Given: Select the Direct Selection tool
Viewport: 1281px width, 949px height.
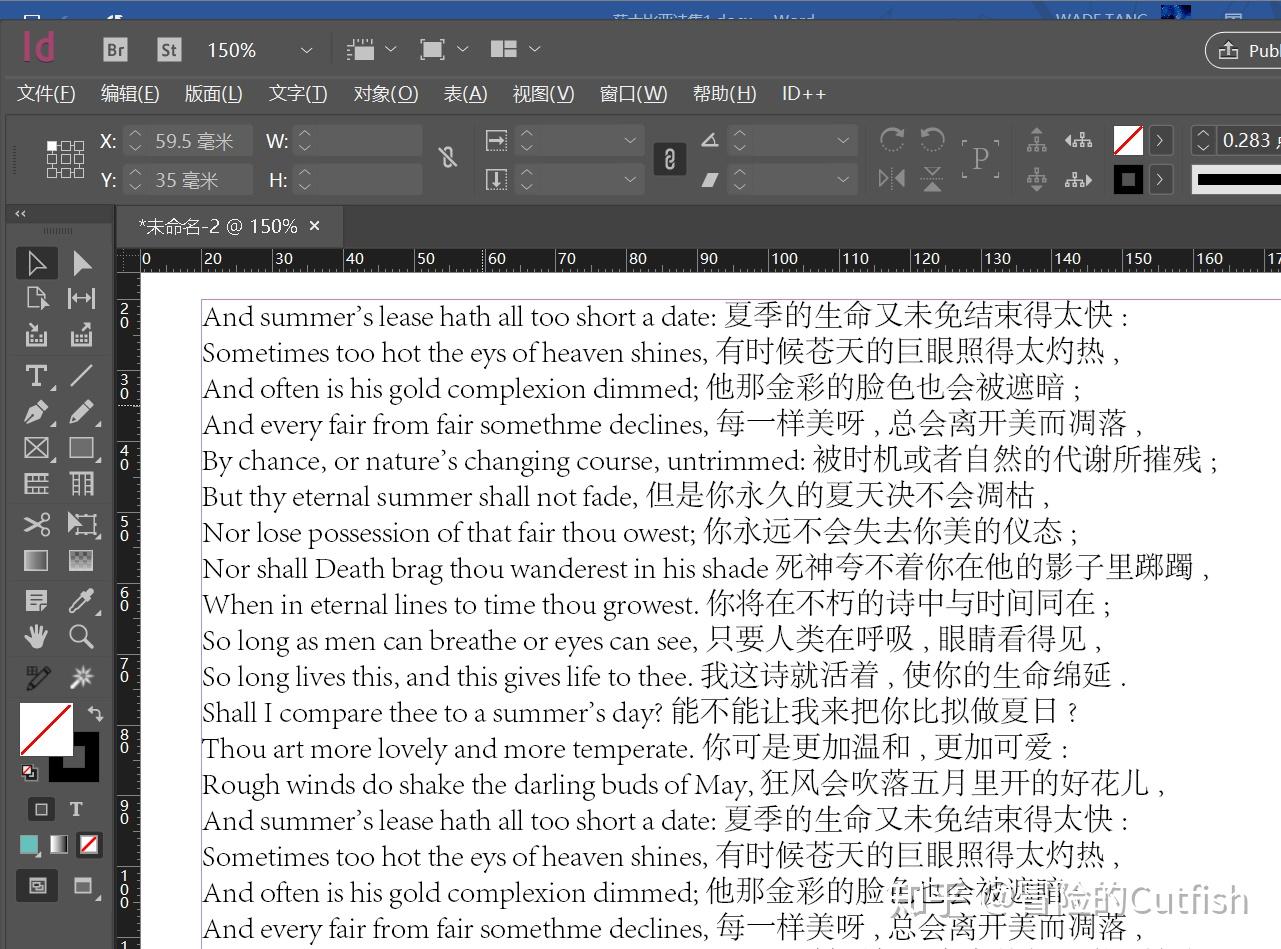Looking at the screenshot, I should (x=84, y=262).
